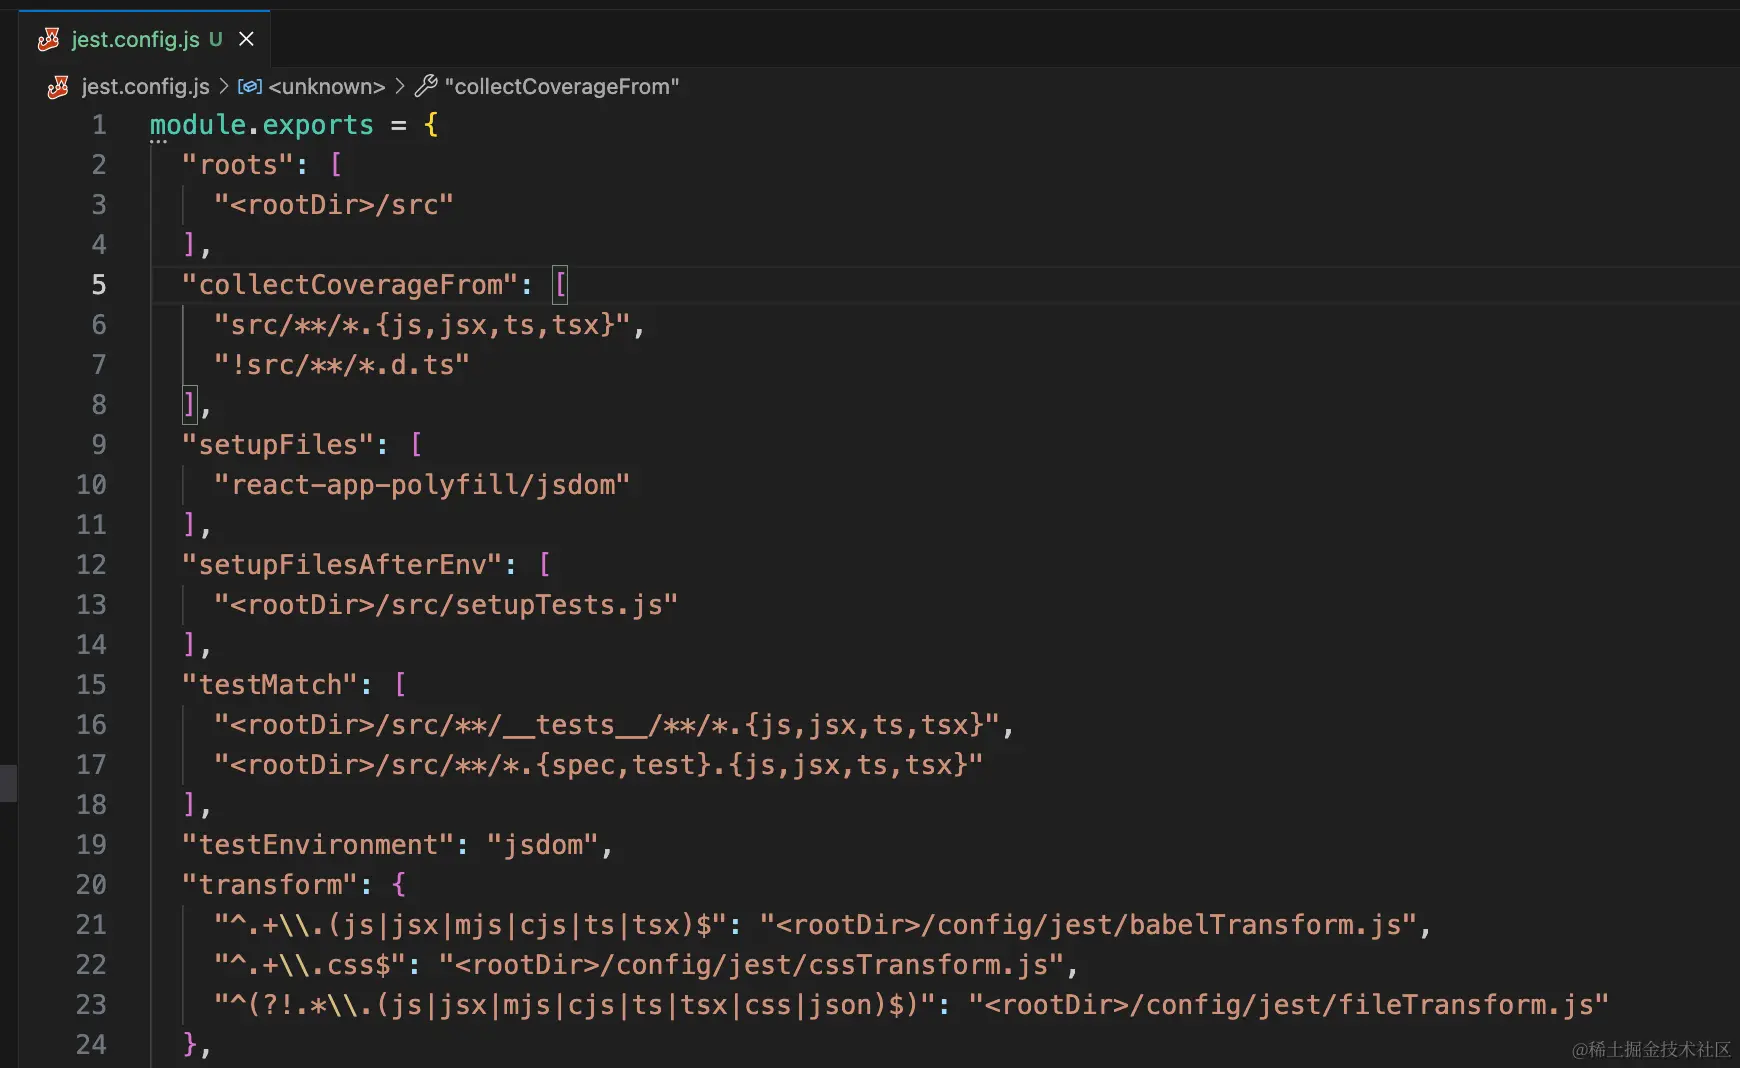Click the babelTransform.js path string

pyautogui.click(x=1088, y=925)
